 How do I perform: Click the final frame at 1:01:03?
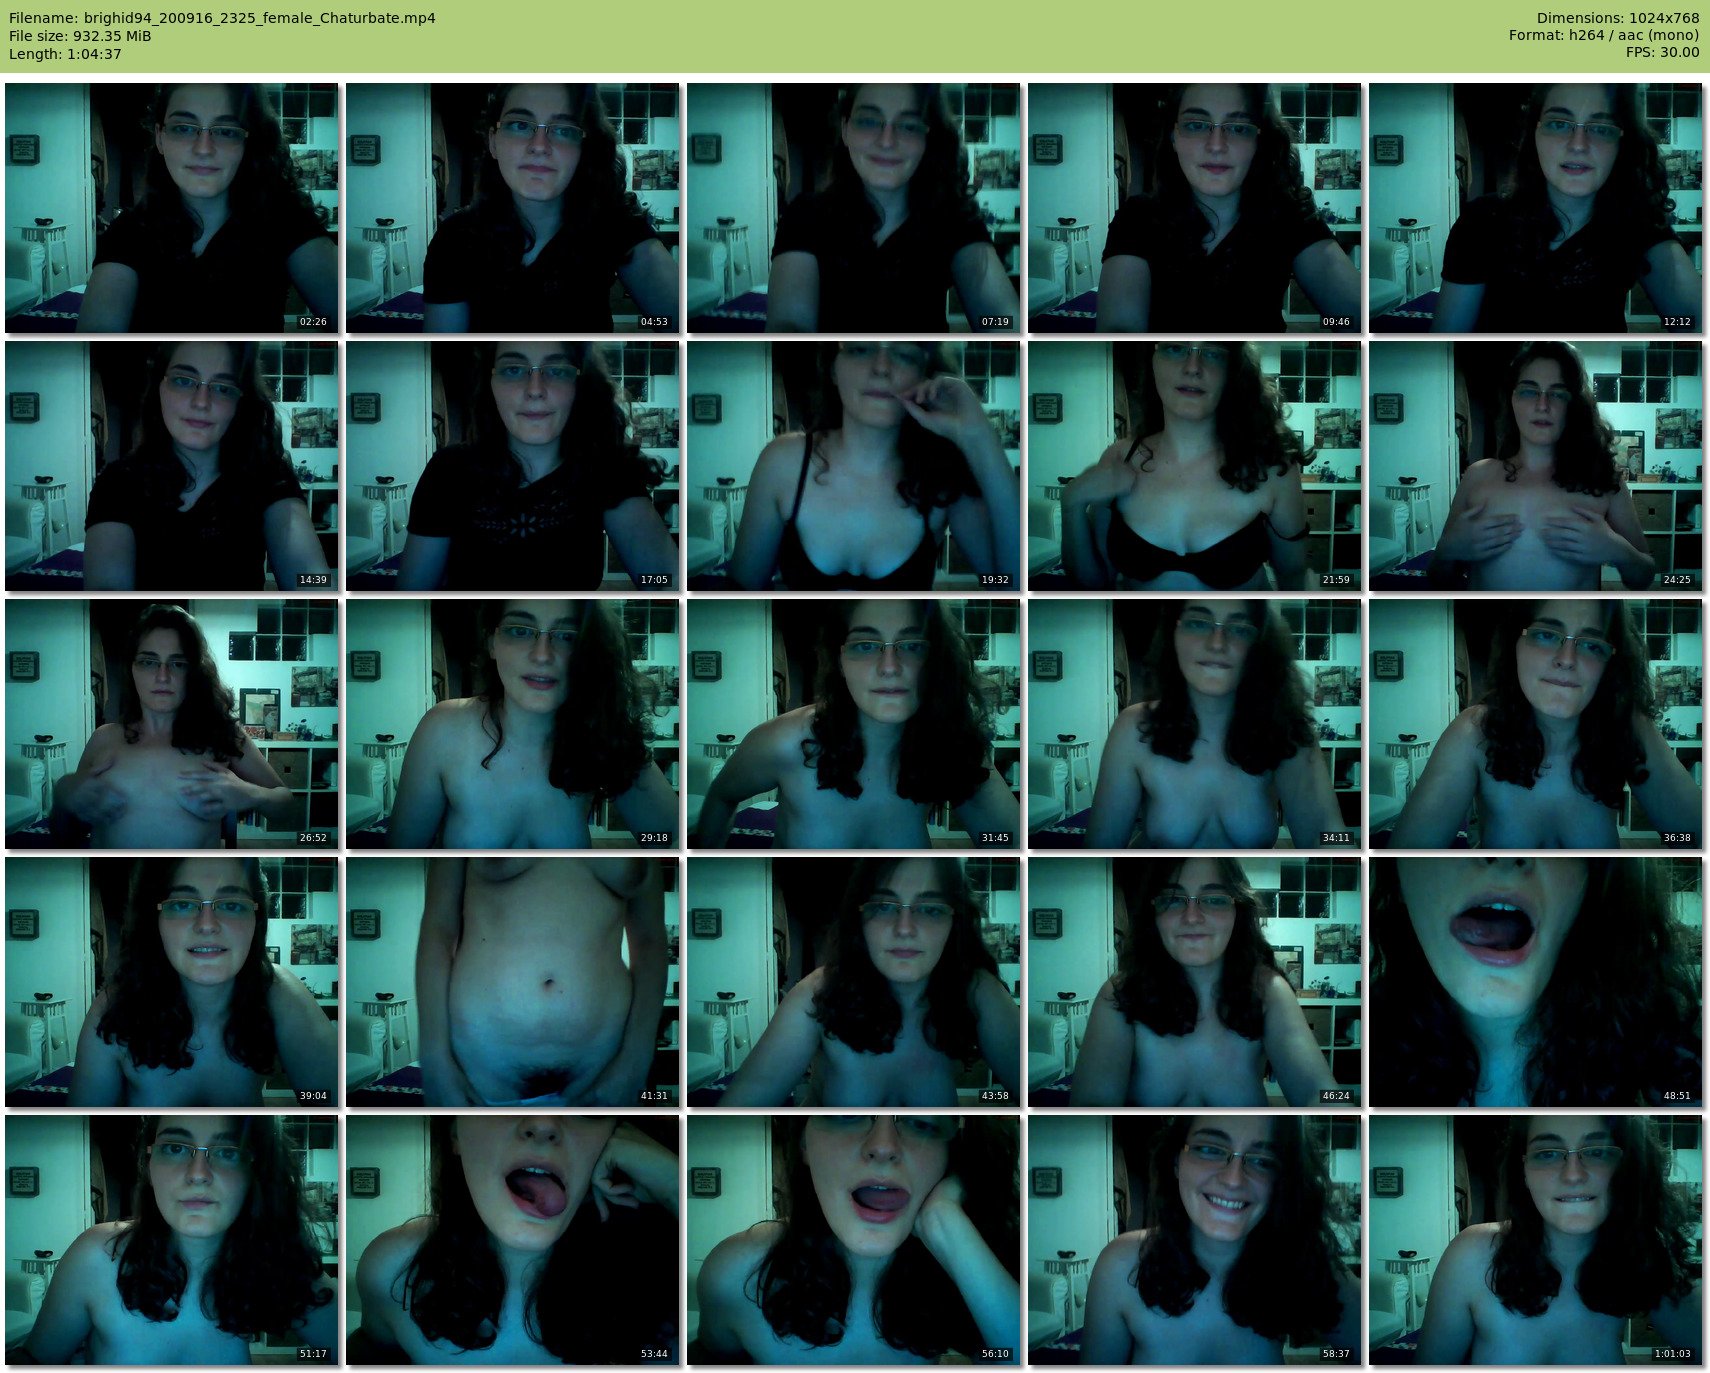[x=1535, y=1239]
